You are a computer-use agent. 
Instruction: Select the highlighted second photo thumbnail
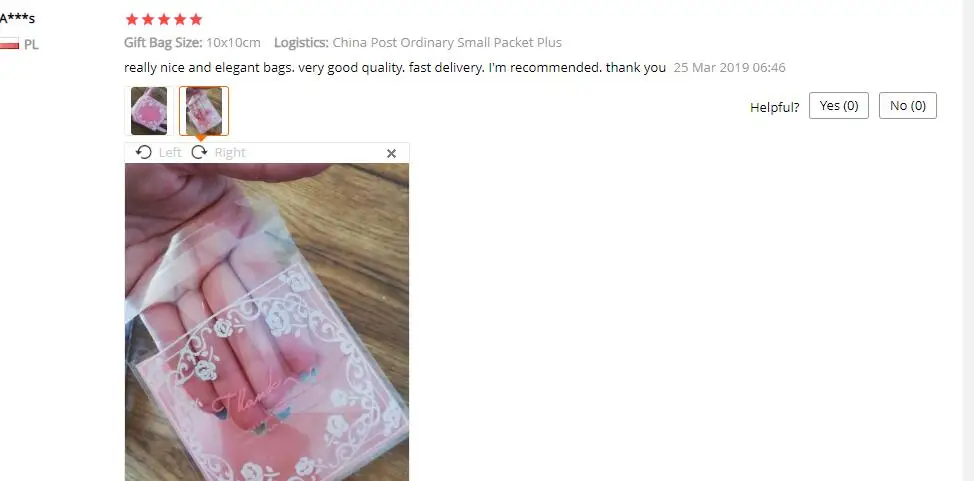click(x=204, y=111)
